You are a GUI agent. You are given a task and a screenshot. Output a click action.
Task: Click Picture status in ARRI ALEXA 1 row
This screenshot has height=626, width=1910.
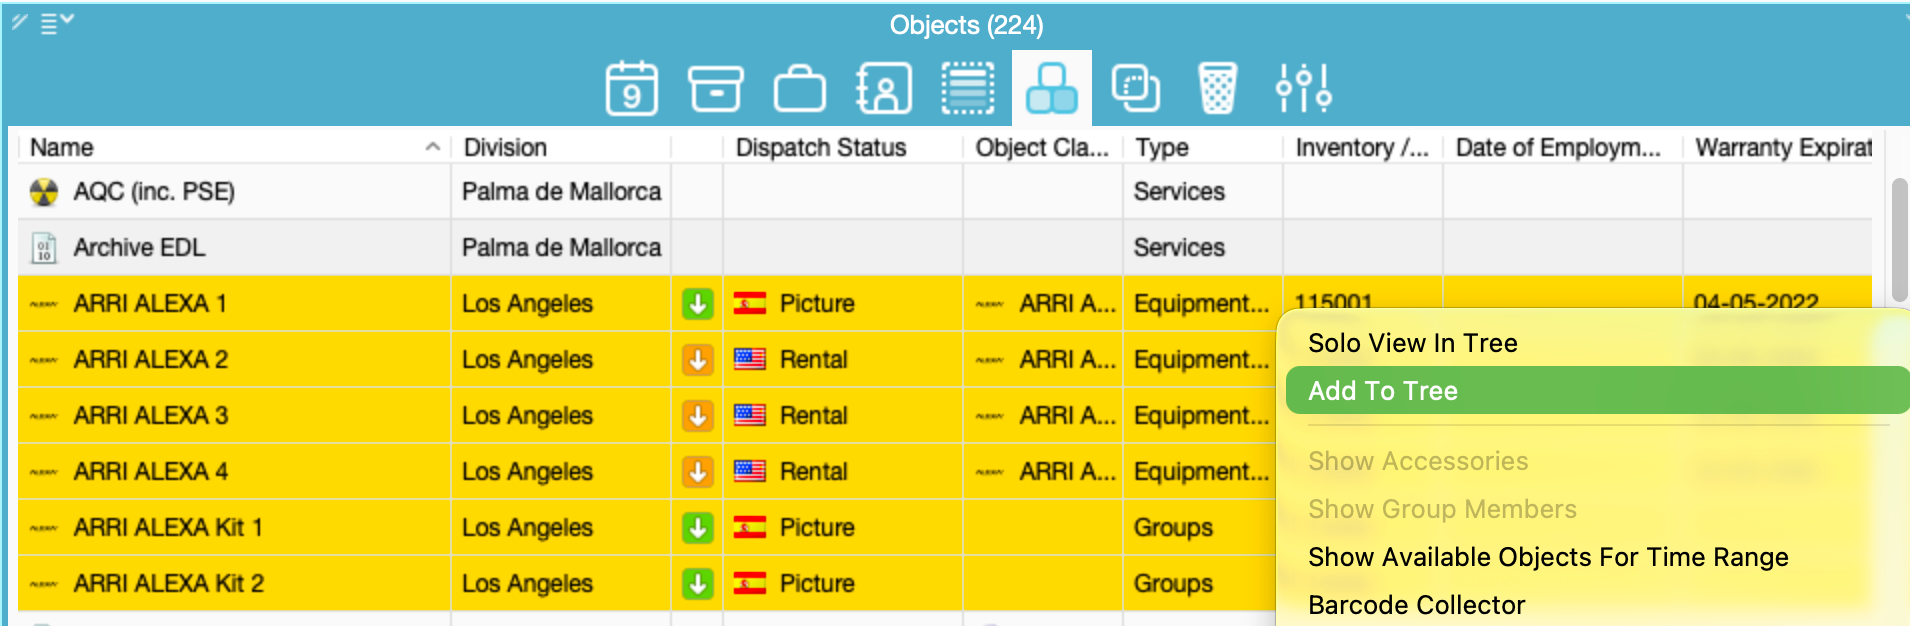tap(817, 303)
